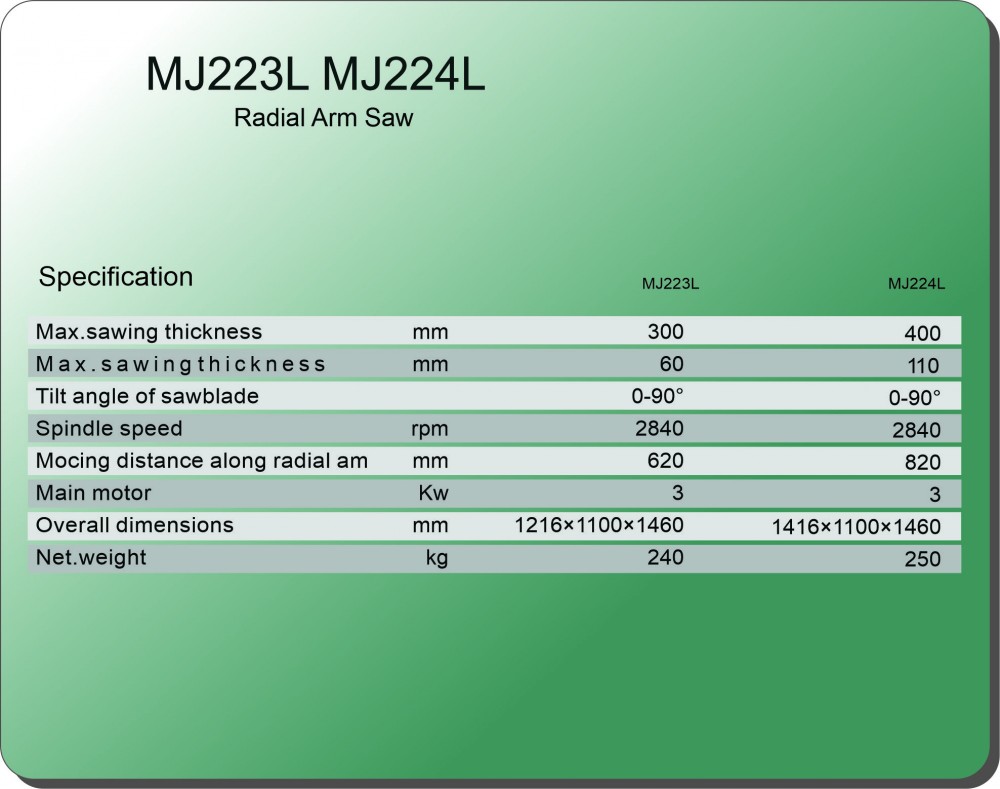Click the 0-90° value in MJ223L column
This screenshot has height=789, width=1000.
[x=657, y=396]
